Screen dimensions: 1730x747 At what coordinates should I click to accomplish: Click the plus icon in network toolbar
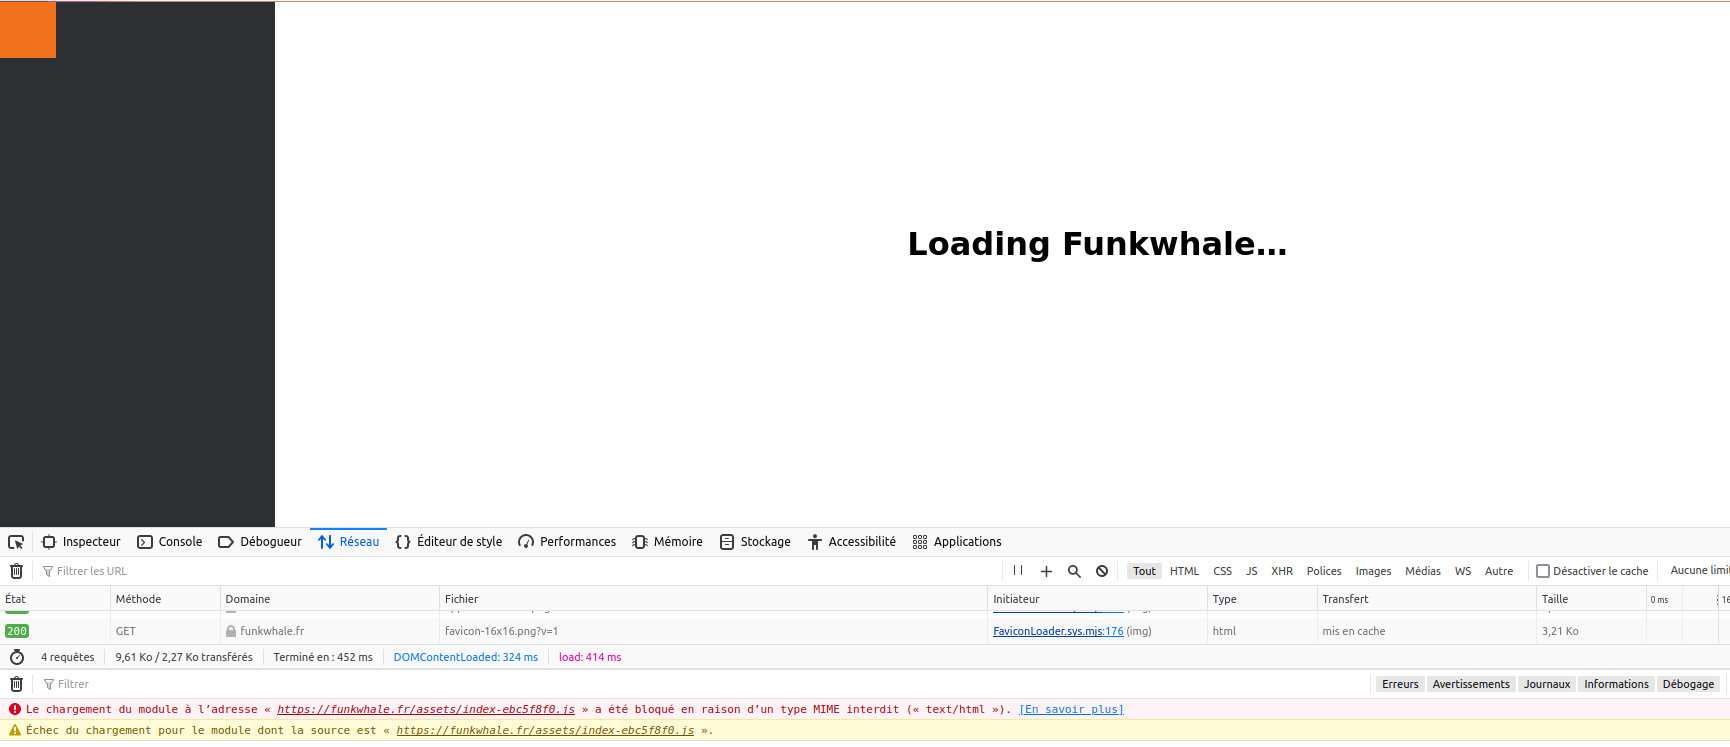(x=1046, y=571)
